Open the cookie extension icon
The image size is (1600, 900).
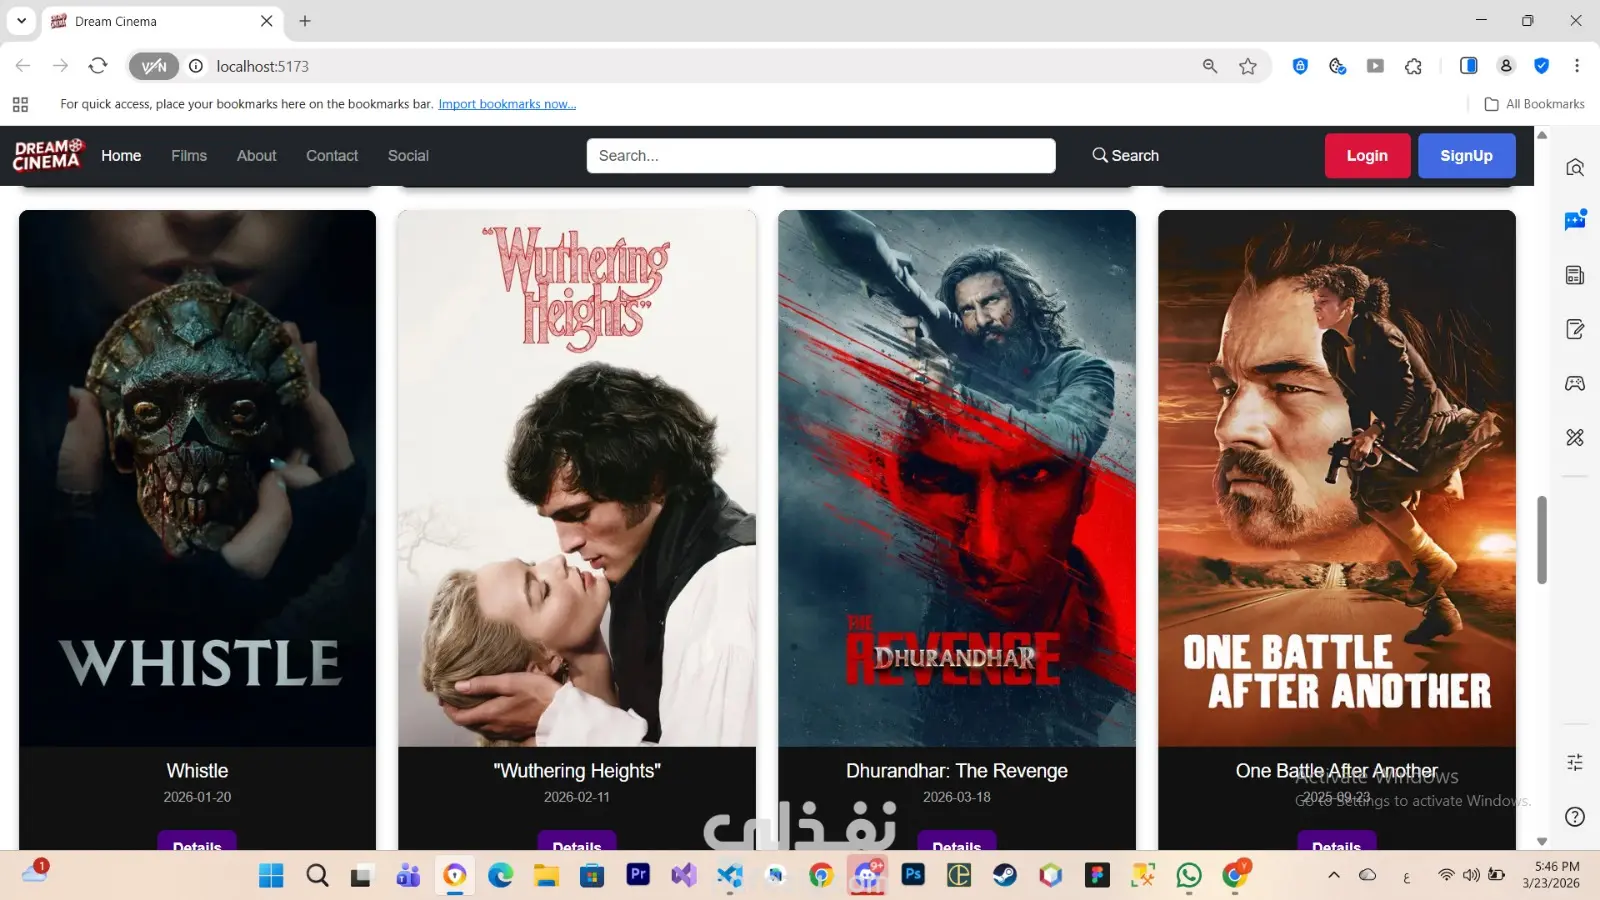[x=1337, y=66]
